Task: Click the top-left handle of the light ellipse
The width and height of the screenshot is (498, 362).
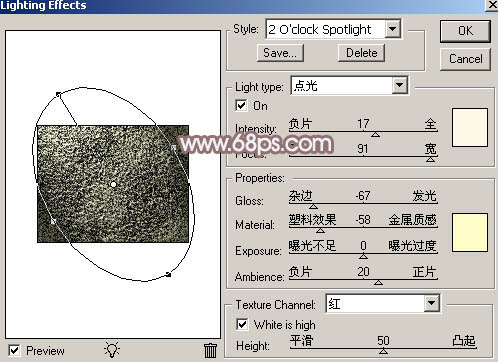Action: pos(58,95)
